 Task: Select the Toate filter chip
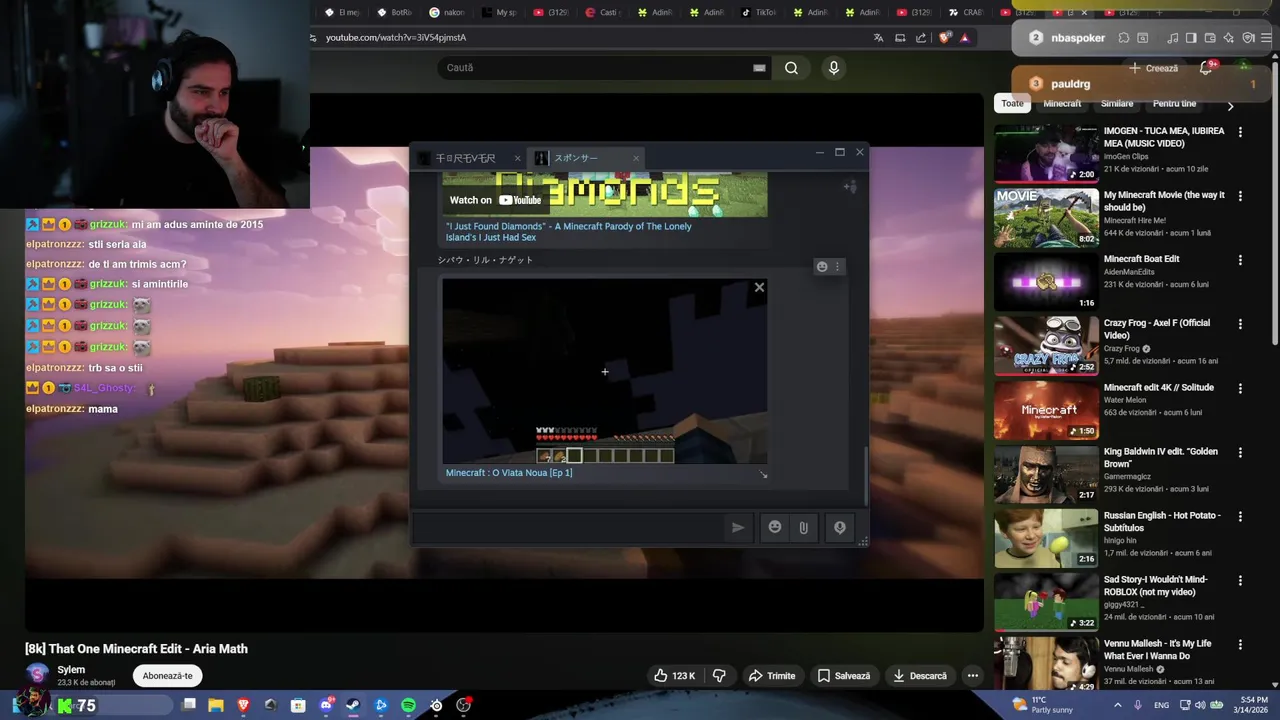coord(1013,104)
